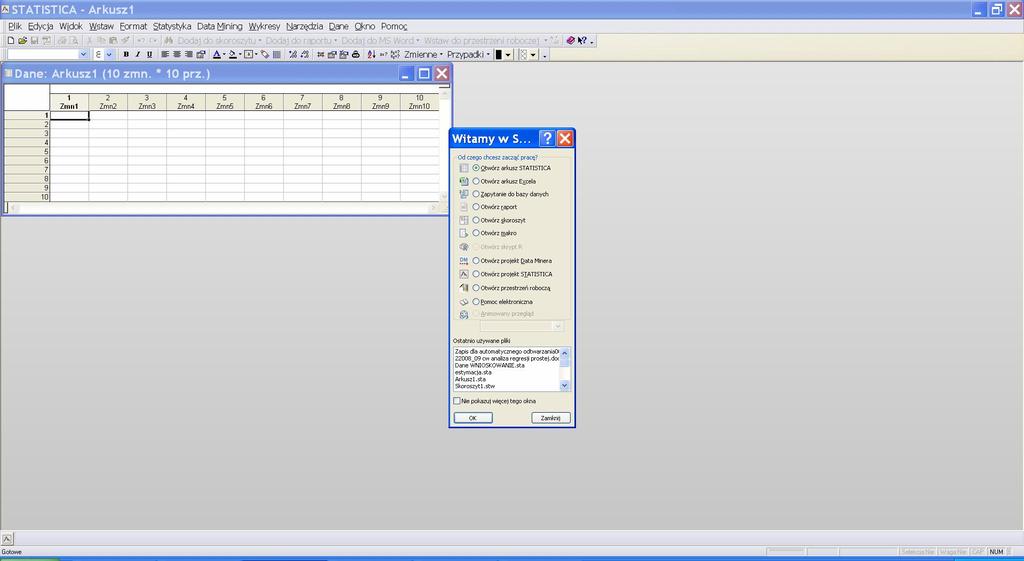Screen dimensions: 1024x561
Task: Apply underline formatting with U icon
Action: tap(150, 55)
